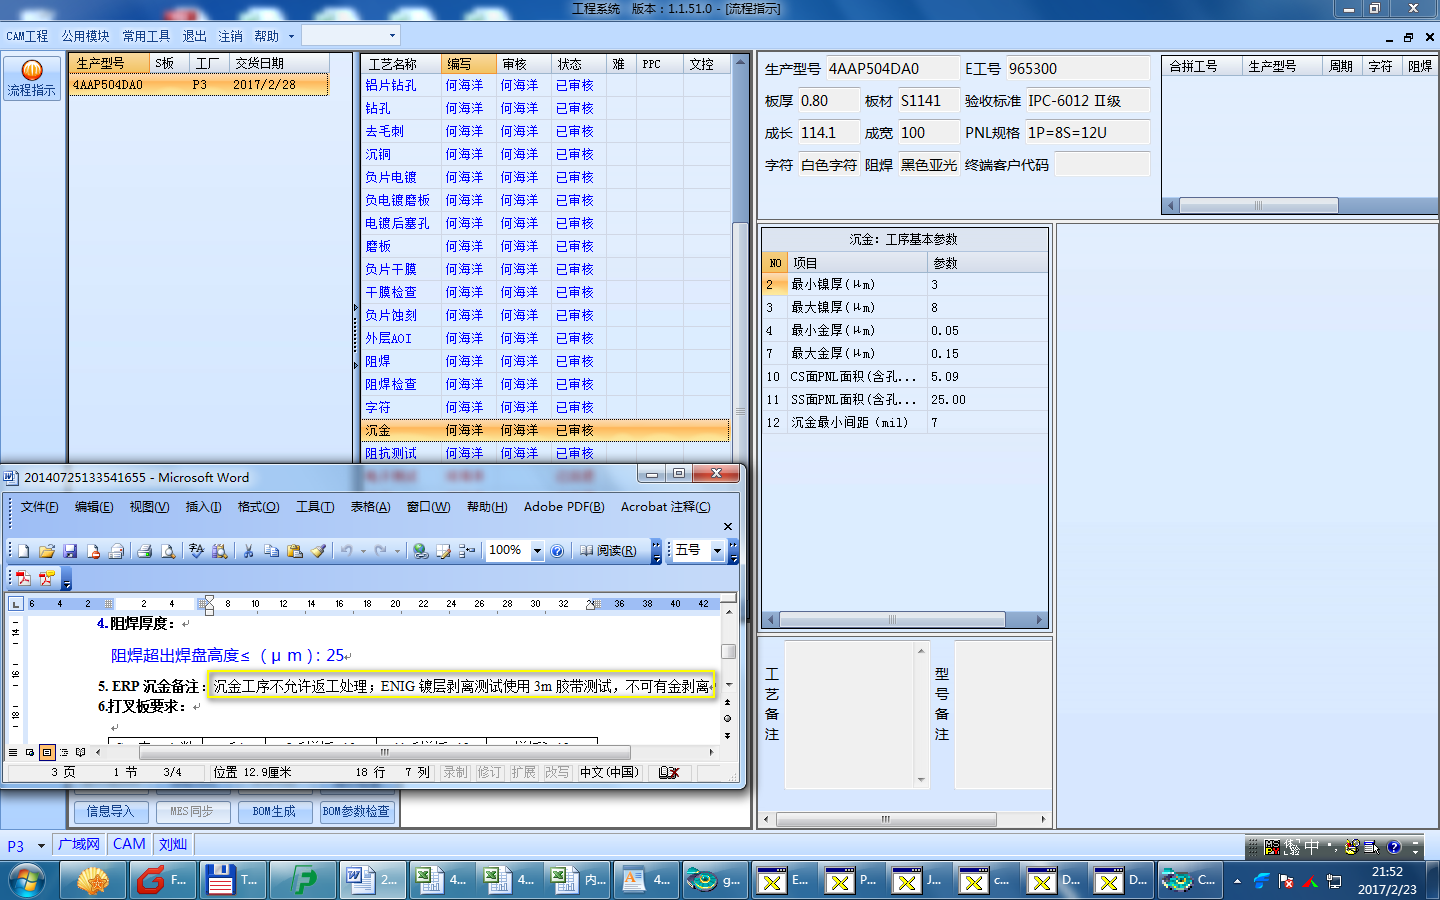Image resolution: width=1440 pixels, height=900 pixels.
Task: Expand the undo history dropdown arrow
Action: point(362,551)
